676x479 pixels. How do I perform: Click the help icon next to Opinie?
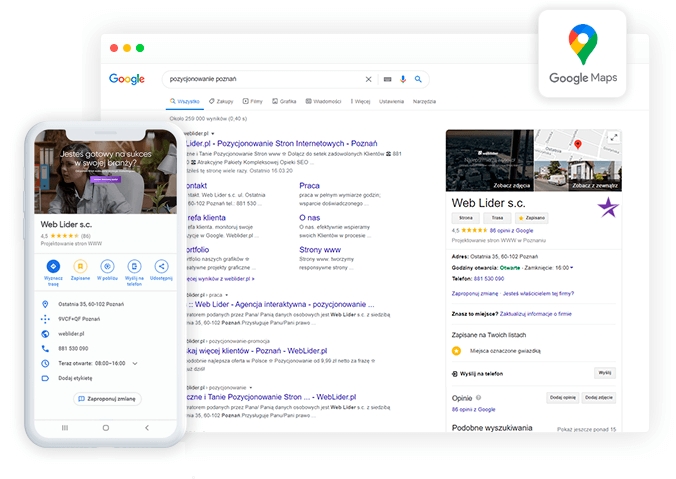coord(479,398)
